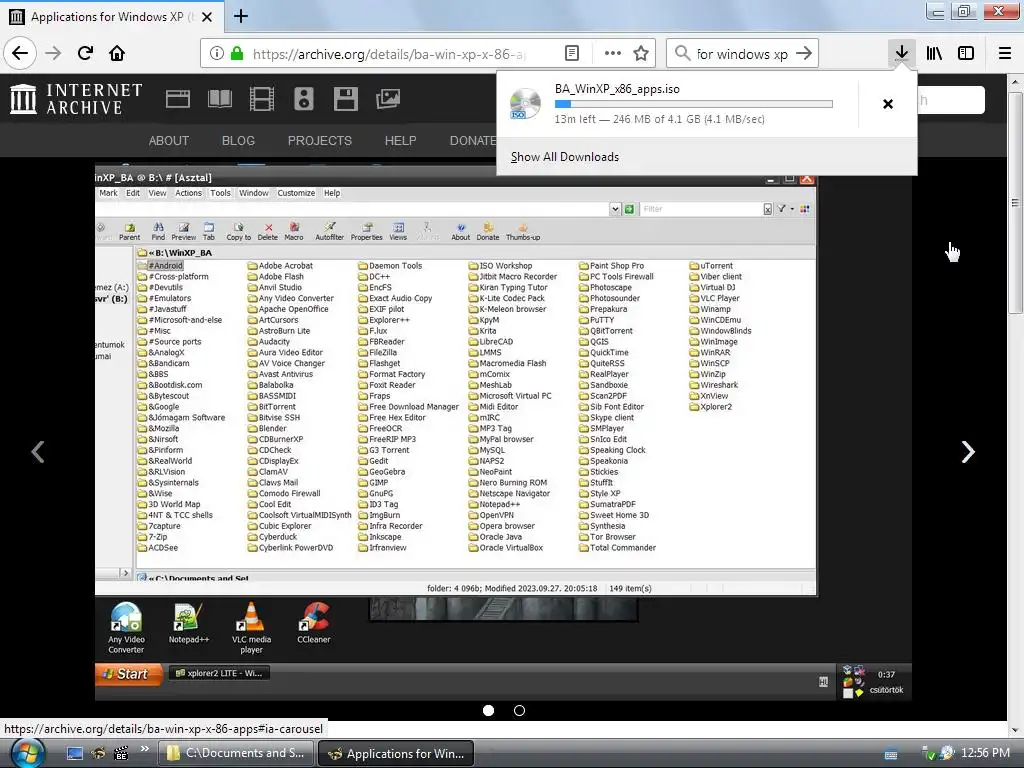Show the previous carousel image

[38, 452]
